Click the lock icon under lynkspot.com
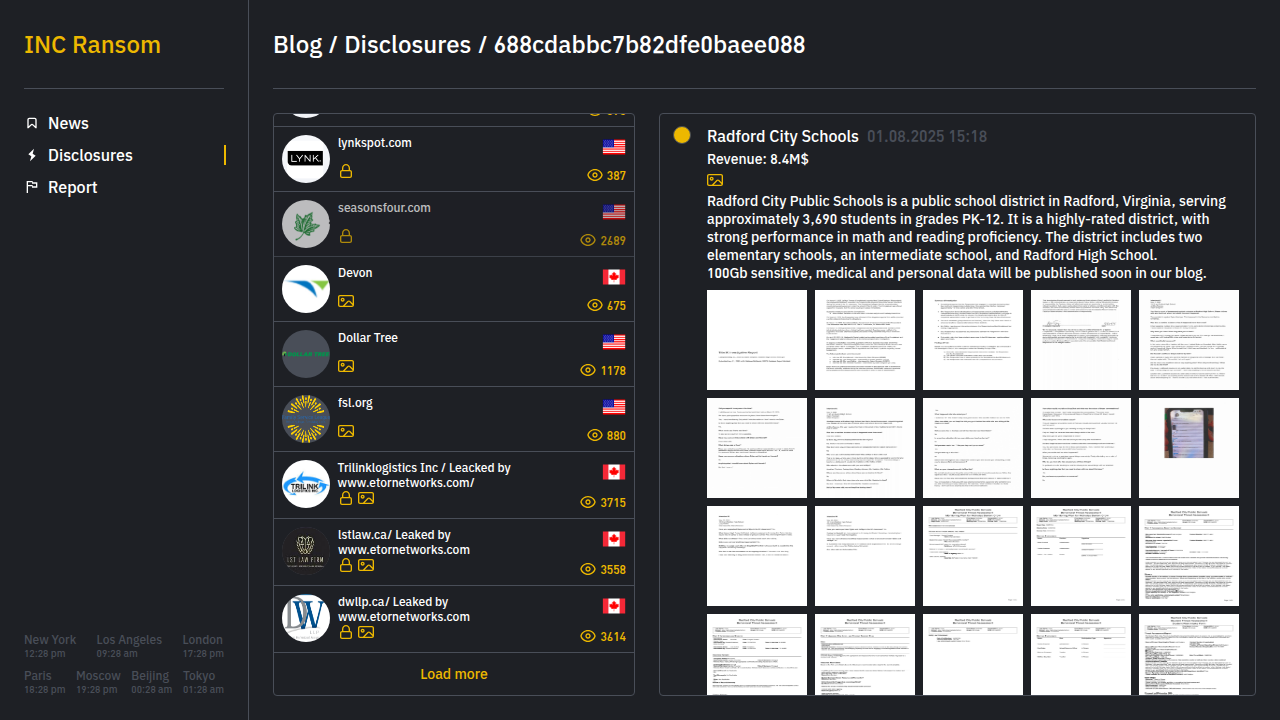The width and height of the screenshot is (1280, 720). click(x=346, y=172)
